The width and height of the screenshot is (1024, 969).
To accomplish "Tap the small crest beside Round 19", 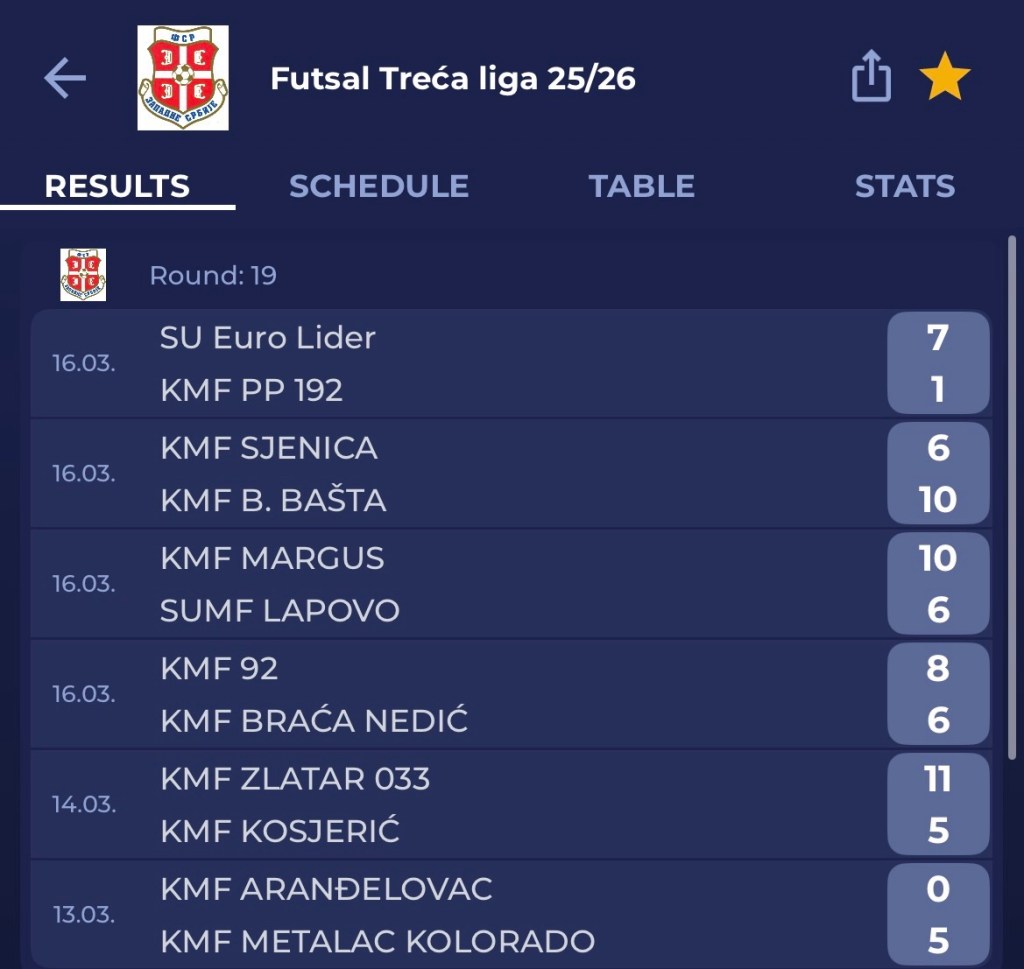I will coord(83,275).
